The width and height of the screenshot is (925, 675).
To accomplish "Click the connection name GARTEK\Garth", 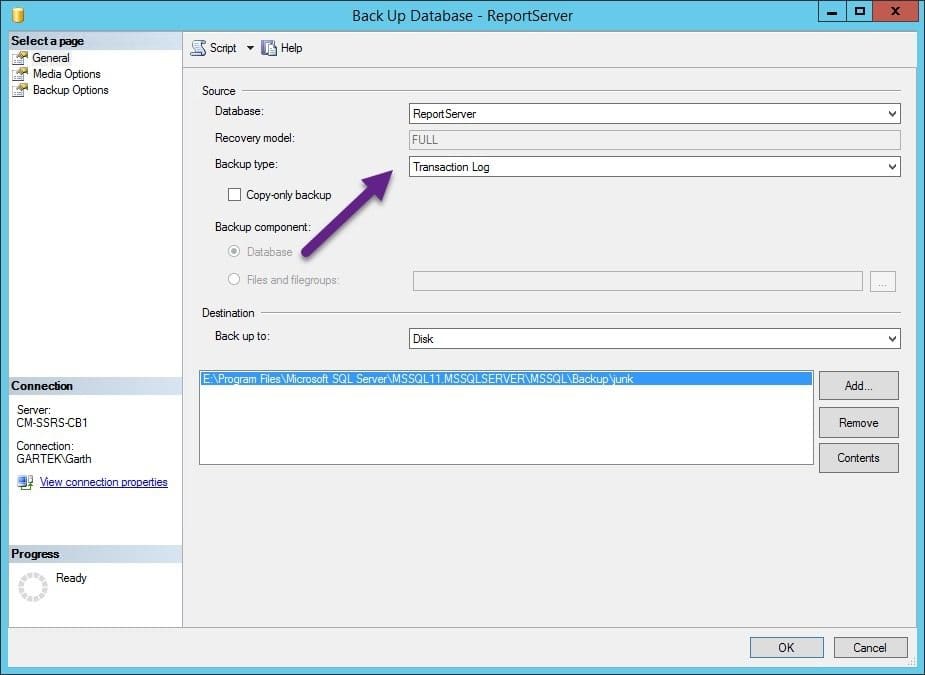I will (54, 458).
